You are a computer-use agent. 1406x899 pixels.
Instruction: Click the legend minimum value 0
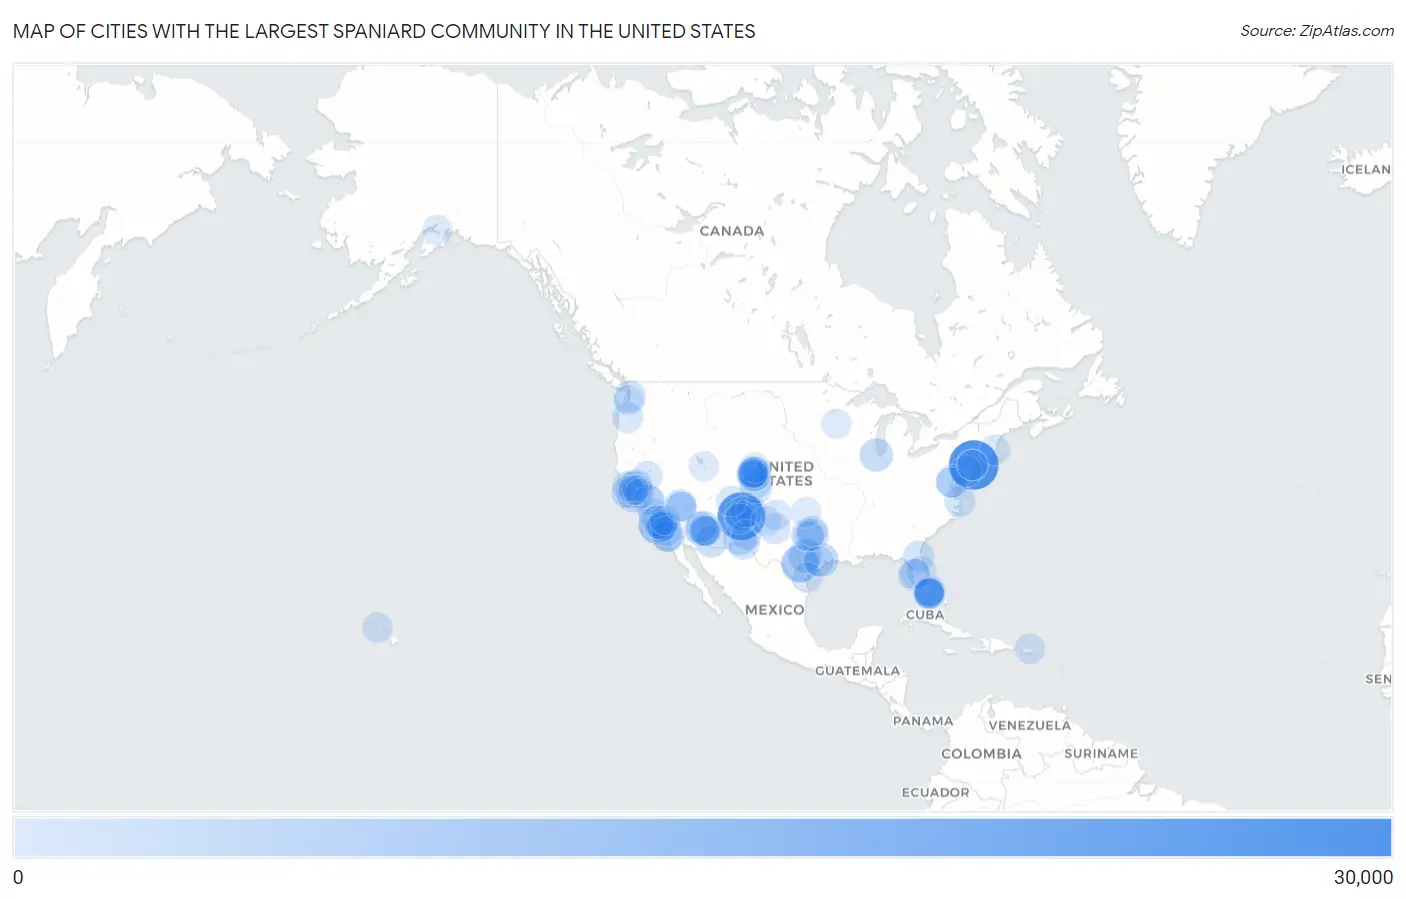18,878
